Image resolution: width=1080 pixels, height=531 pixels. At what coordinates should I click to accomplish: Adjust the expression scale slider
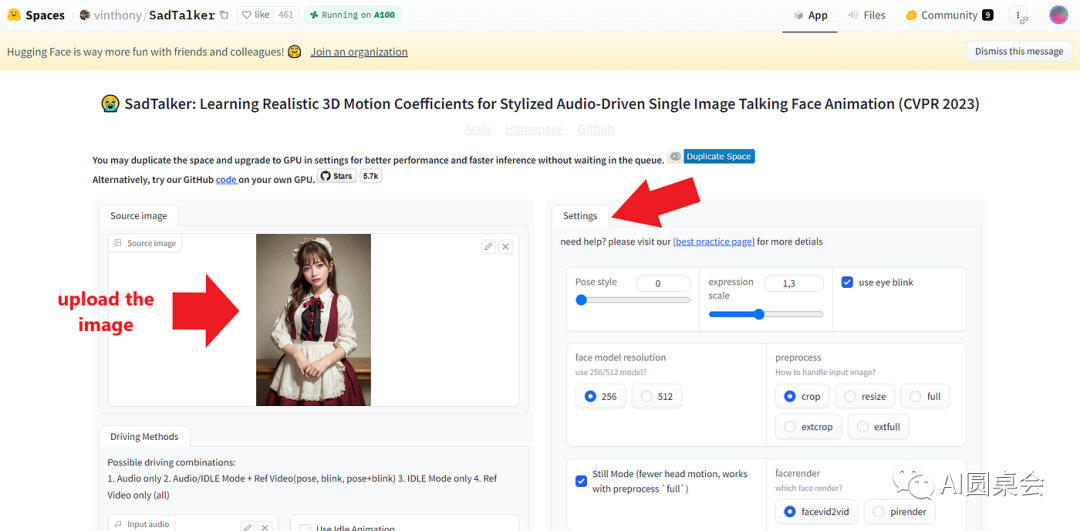tap(766, 314)
